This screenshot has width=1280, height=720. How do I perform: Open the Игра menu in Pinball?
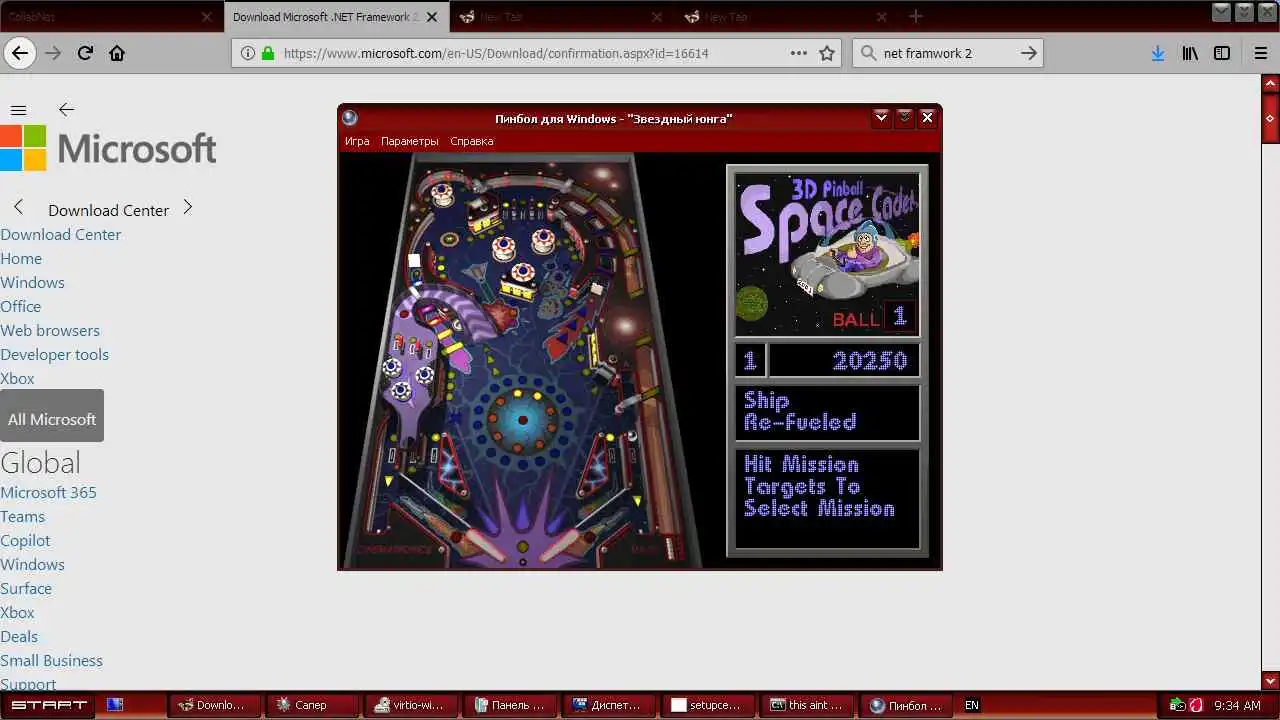click(357, 141)
